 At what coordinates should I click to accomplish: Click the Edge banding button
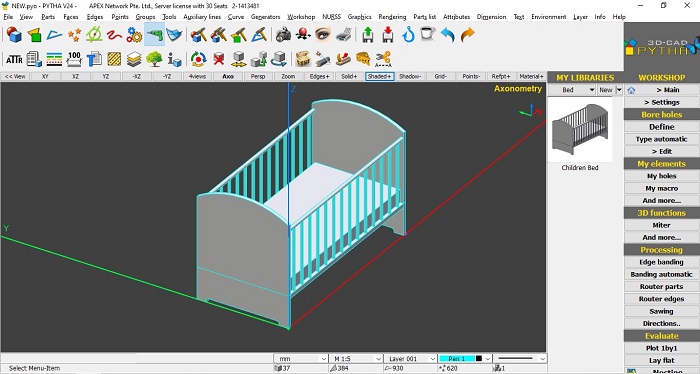661,262
